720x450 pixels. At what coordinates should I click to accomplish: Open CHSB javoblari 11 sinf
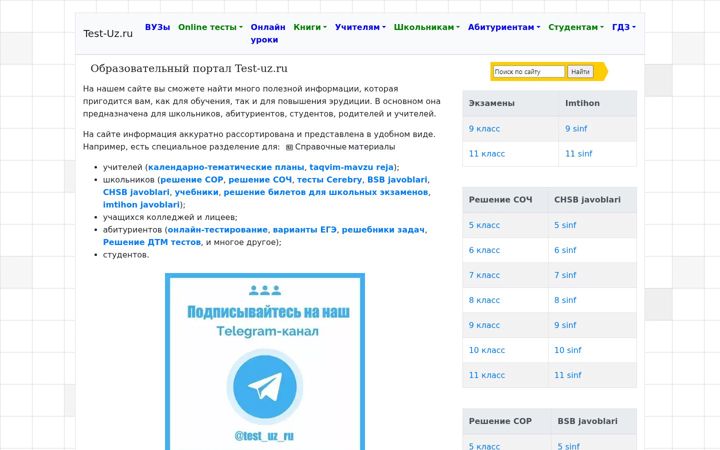point(567,375)
